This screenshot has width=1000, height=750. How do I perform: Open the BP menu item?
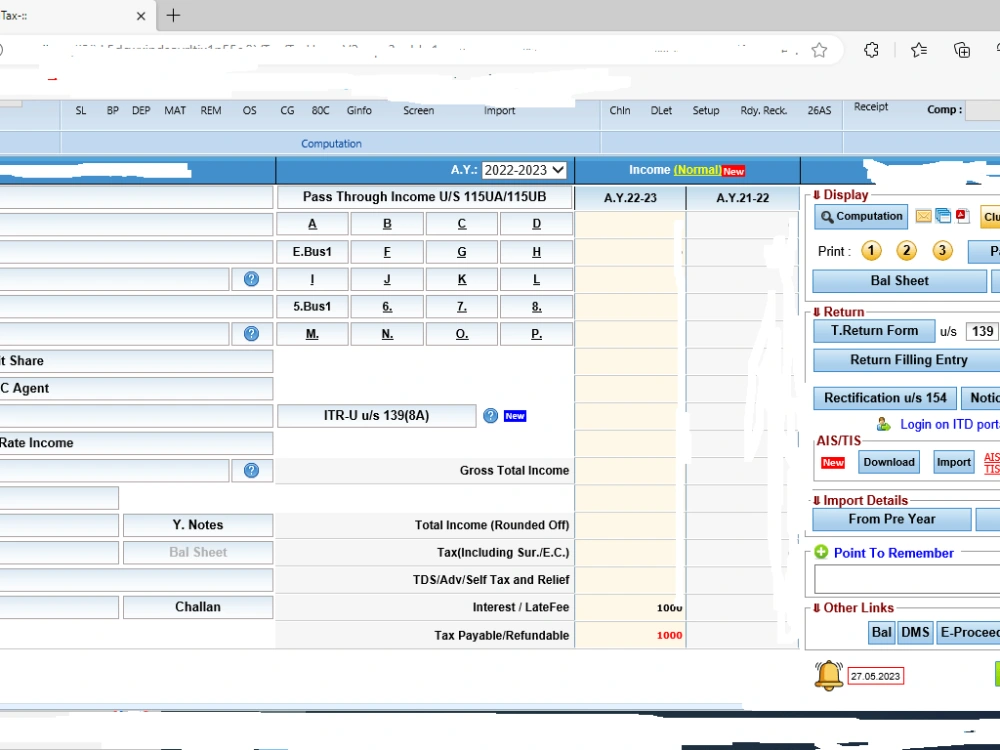(113, 110)
